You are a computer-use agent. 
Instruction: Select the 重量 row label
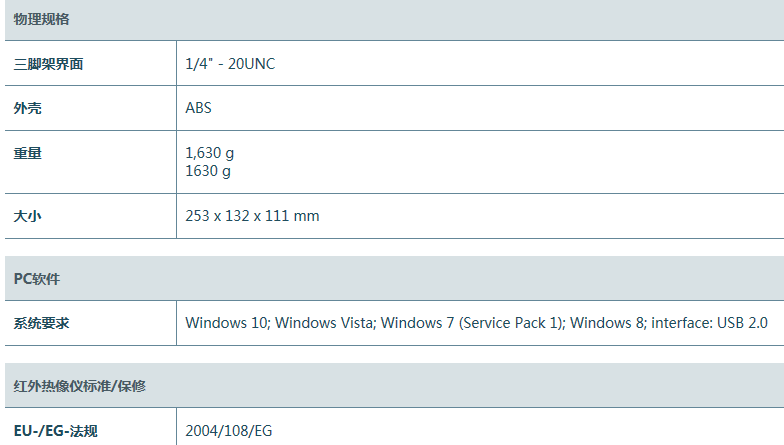click(28, 154)
